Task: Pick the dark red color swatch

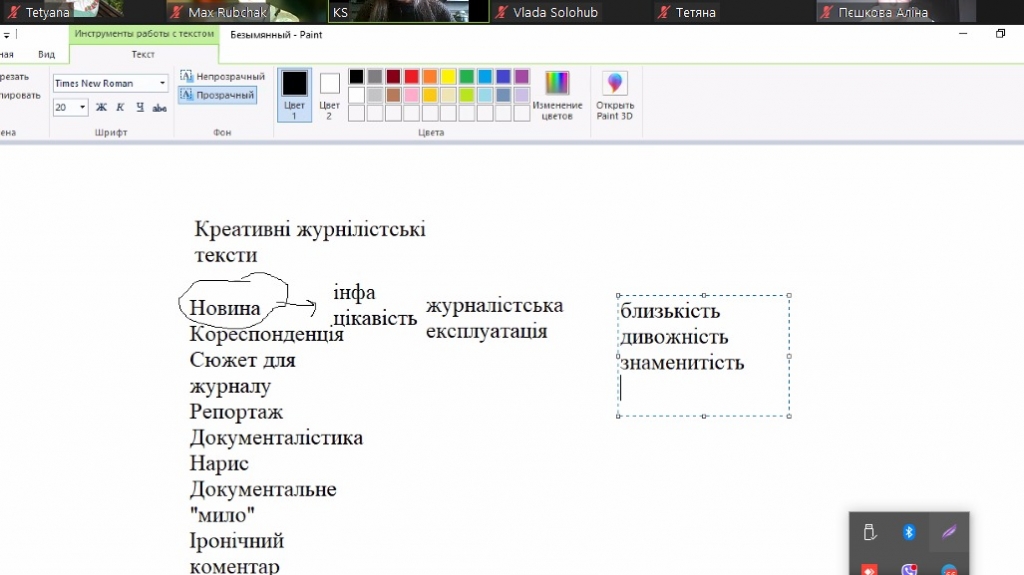Action: [x=392, y=76]
